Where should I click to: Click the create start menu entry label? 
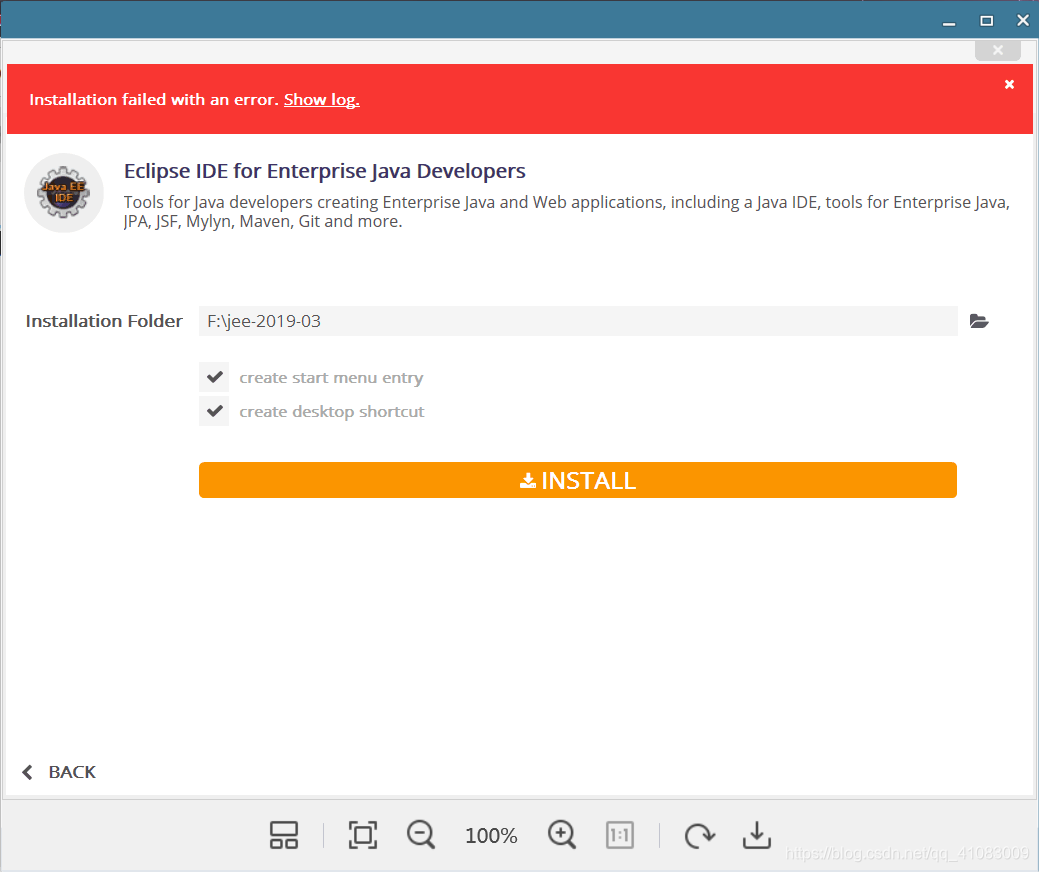point(331,378)
